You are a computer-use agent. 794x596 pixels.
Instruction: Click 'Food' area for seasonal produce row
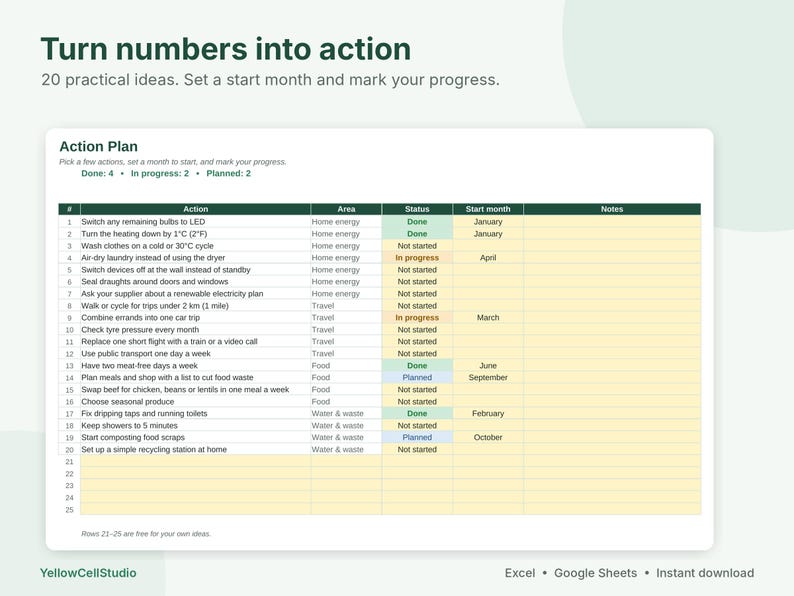point(346,402)
